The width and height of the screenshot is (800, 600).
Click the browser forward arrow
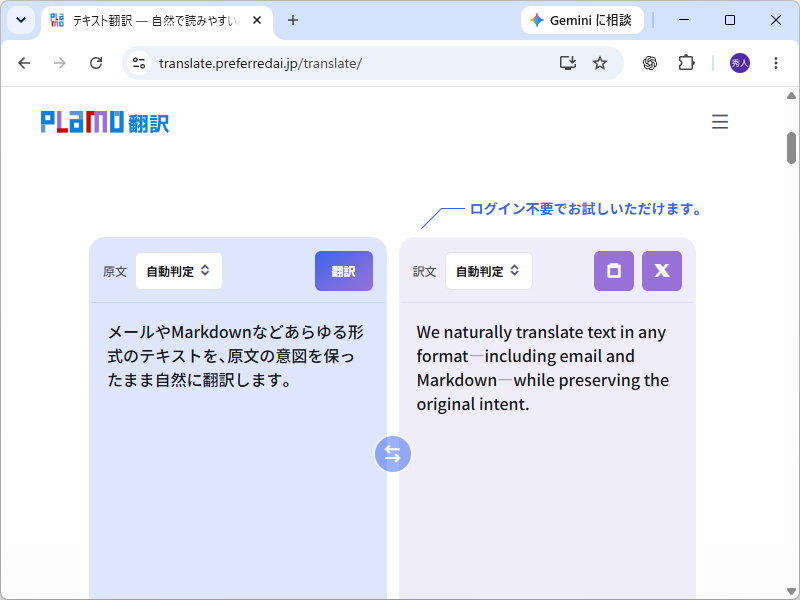(60, 63)
